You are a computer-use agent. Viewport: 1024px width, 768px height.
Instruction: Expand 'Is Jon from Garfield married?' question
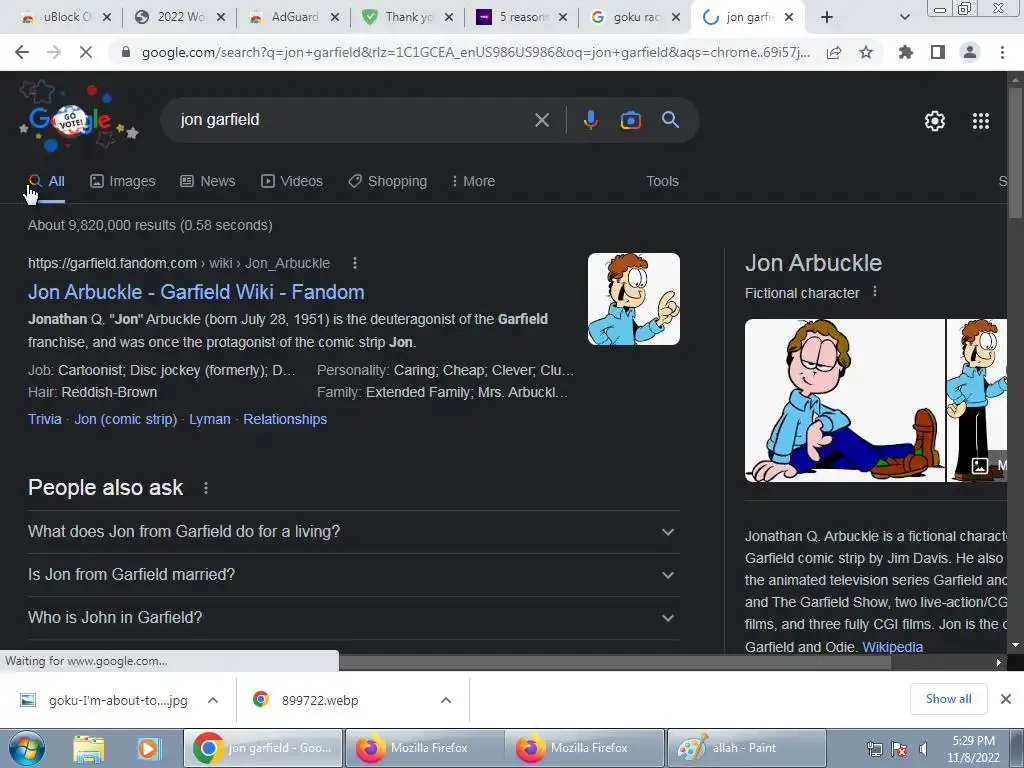point(353,575)
